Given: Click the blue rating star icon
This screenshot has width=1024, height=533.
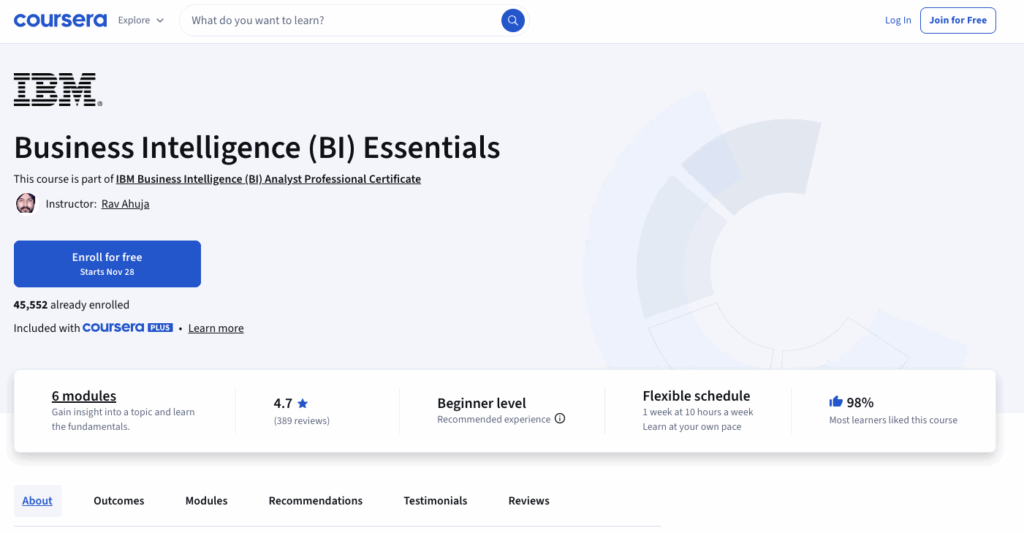Looking at the screenshot, I should pyautogui.click(x=302, y=404).
